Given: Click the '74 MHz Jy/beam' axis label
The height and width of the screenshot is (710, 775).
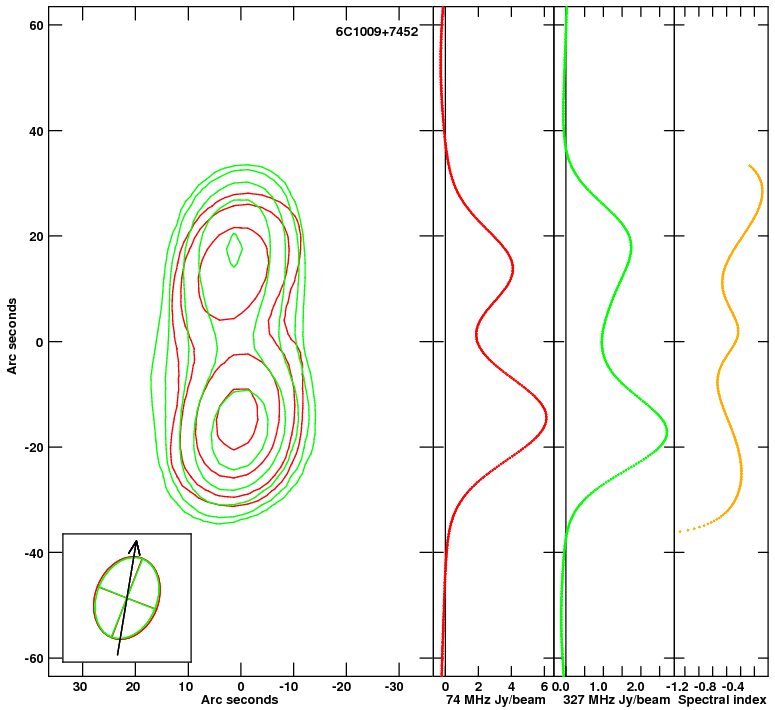Looking at the screenshot, I should [x=496, y=700].
